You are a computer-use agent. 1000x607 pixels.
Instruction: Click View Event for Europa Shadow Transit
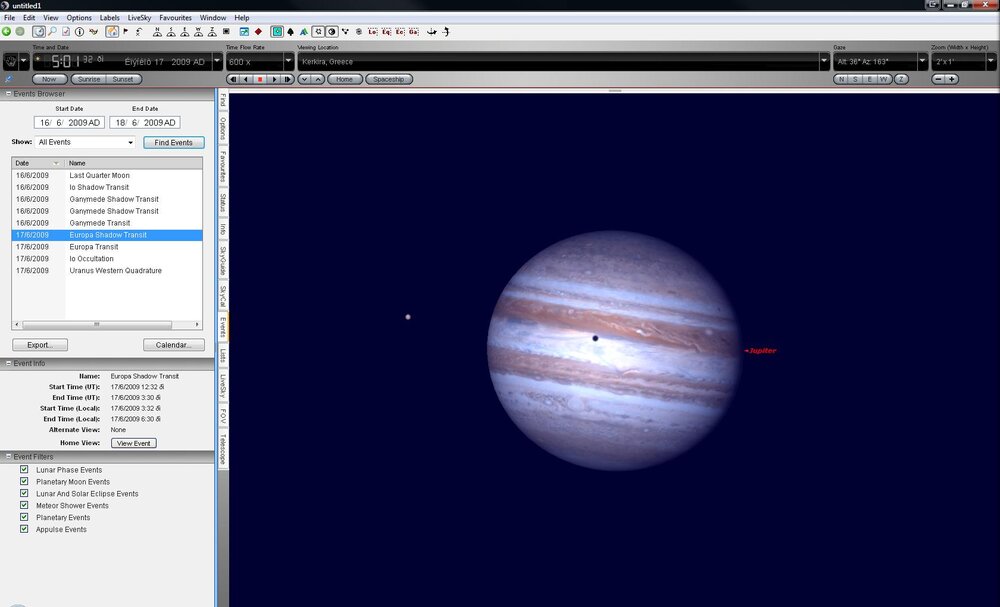133,443
